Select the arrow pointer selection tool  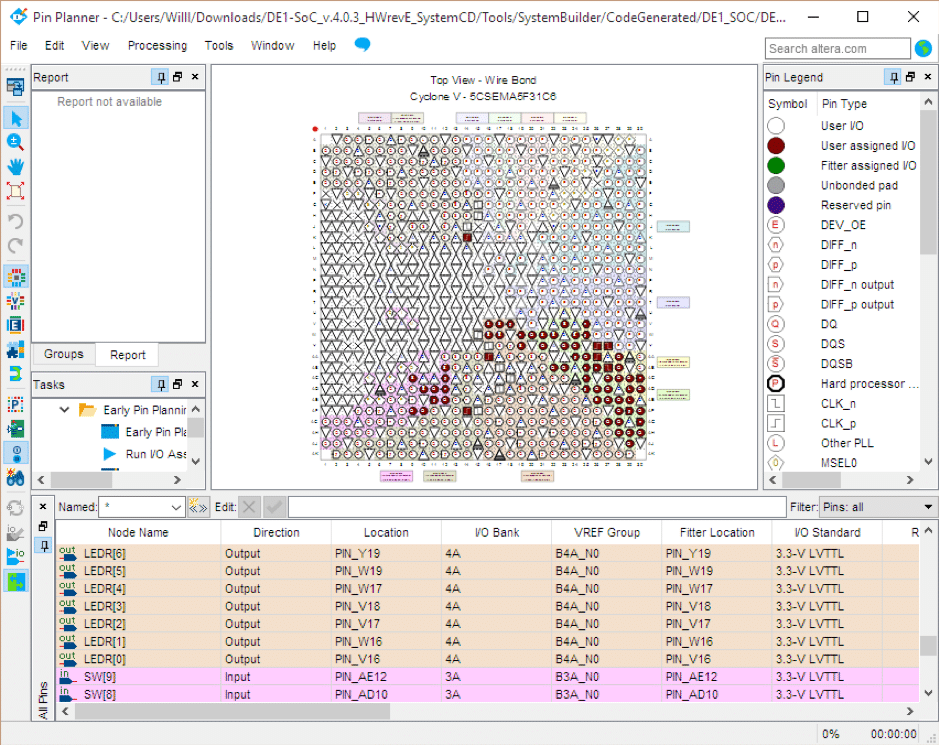[15, 118]
